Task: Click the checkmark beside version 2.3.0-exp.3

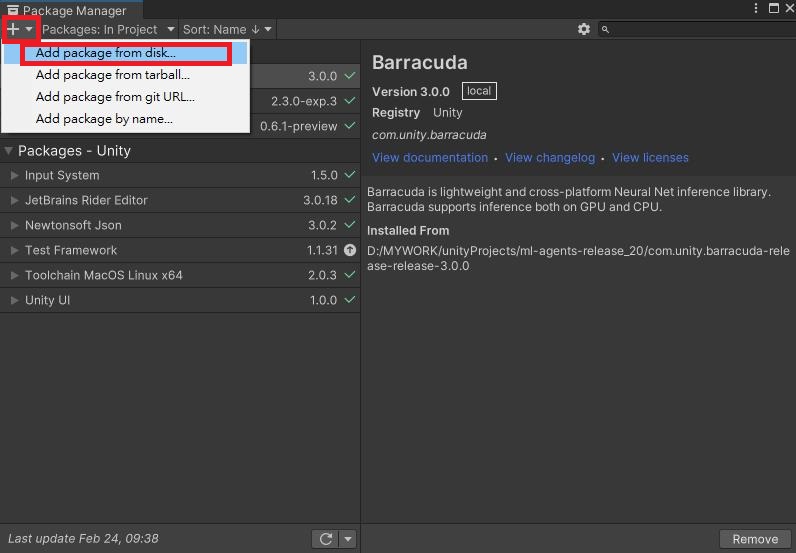Action: coord(350,101)
